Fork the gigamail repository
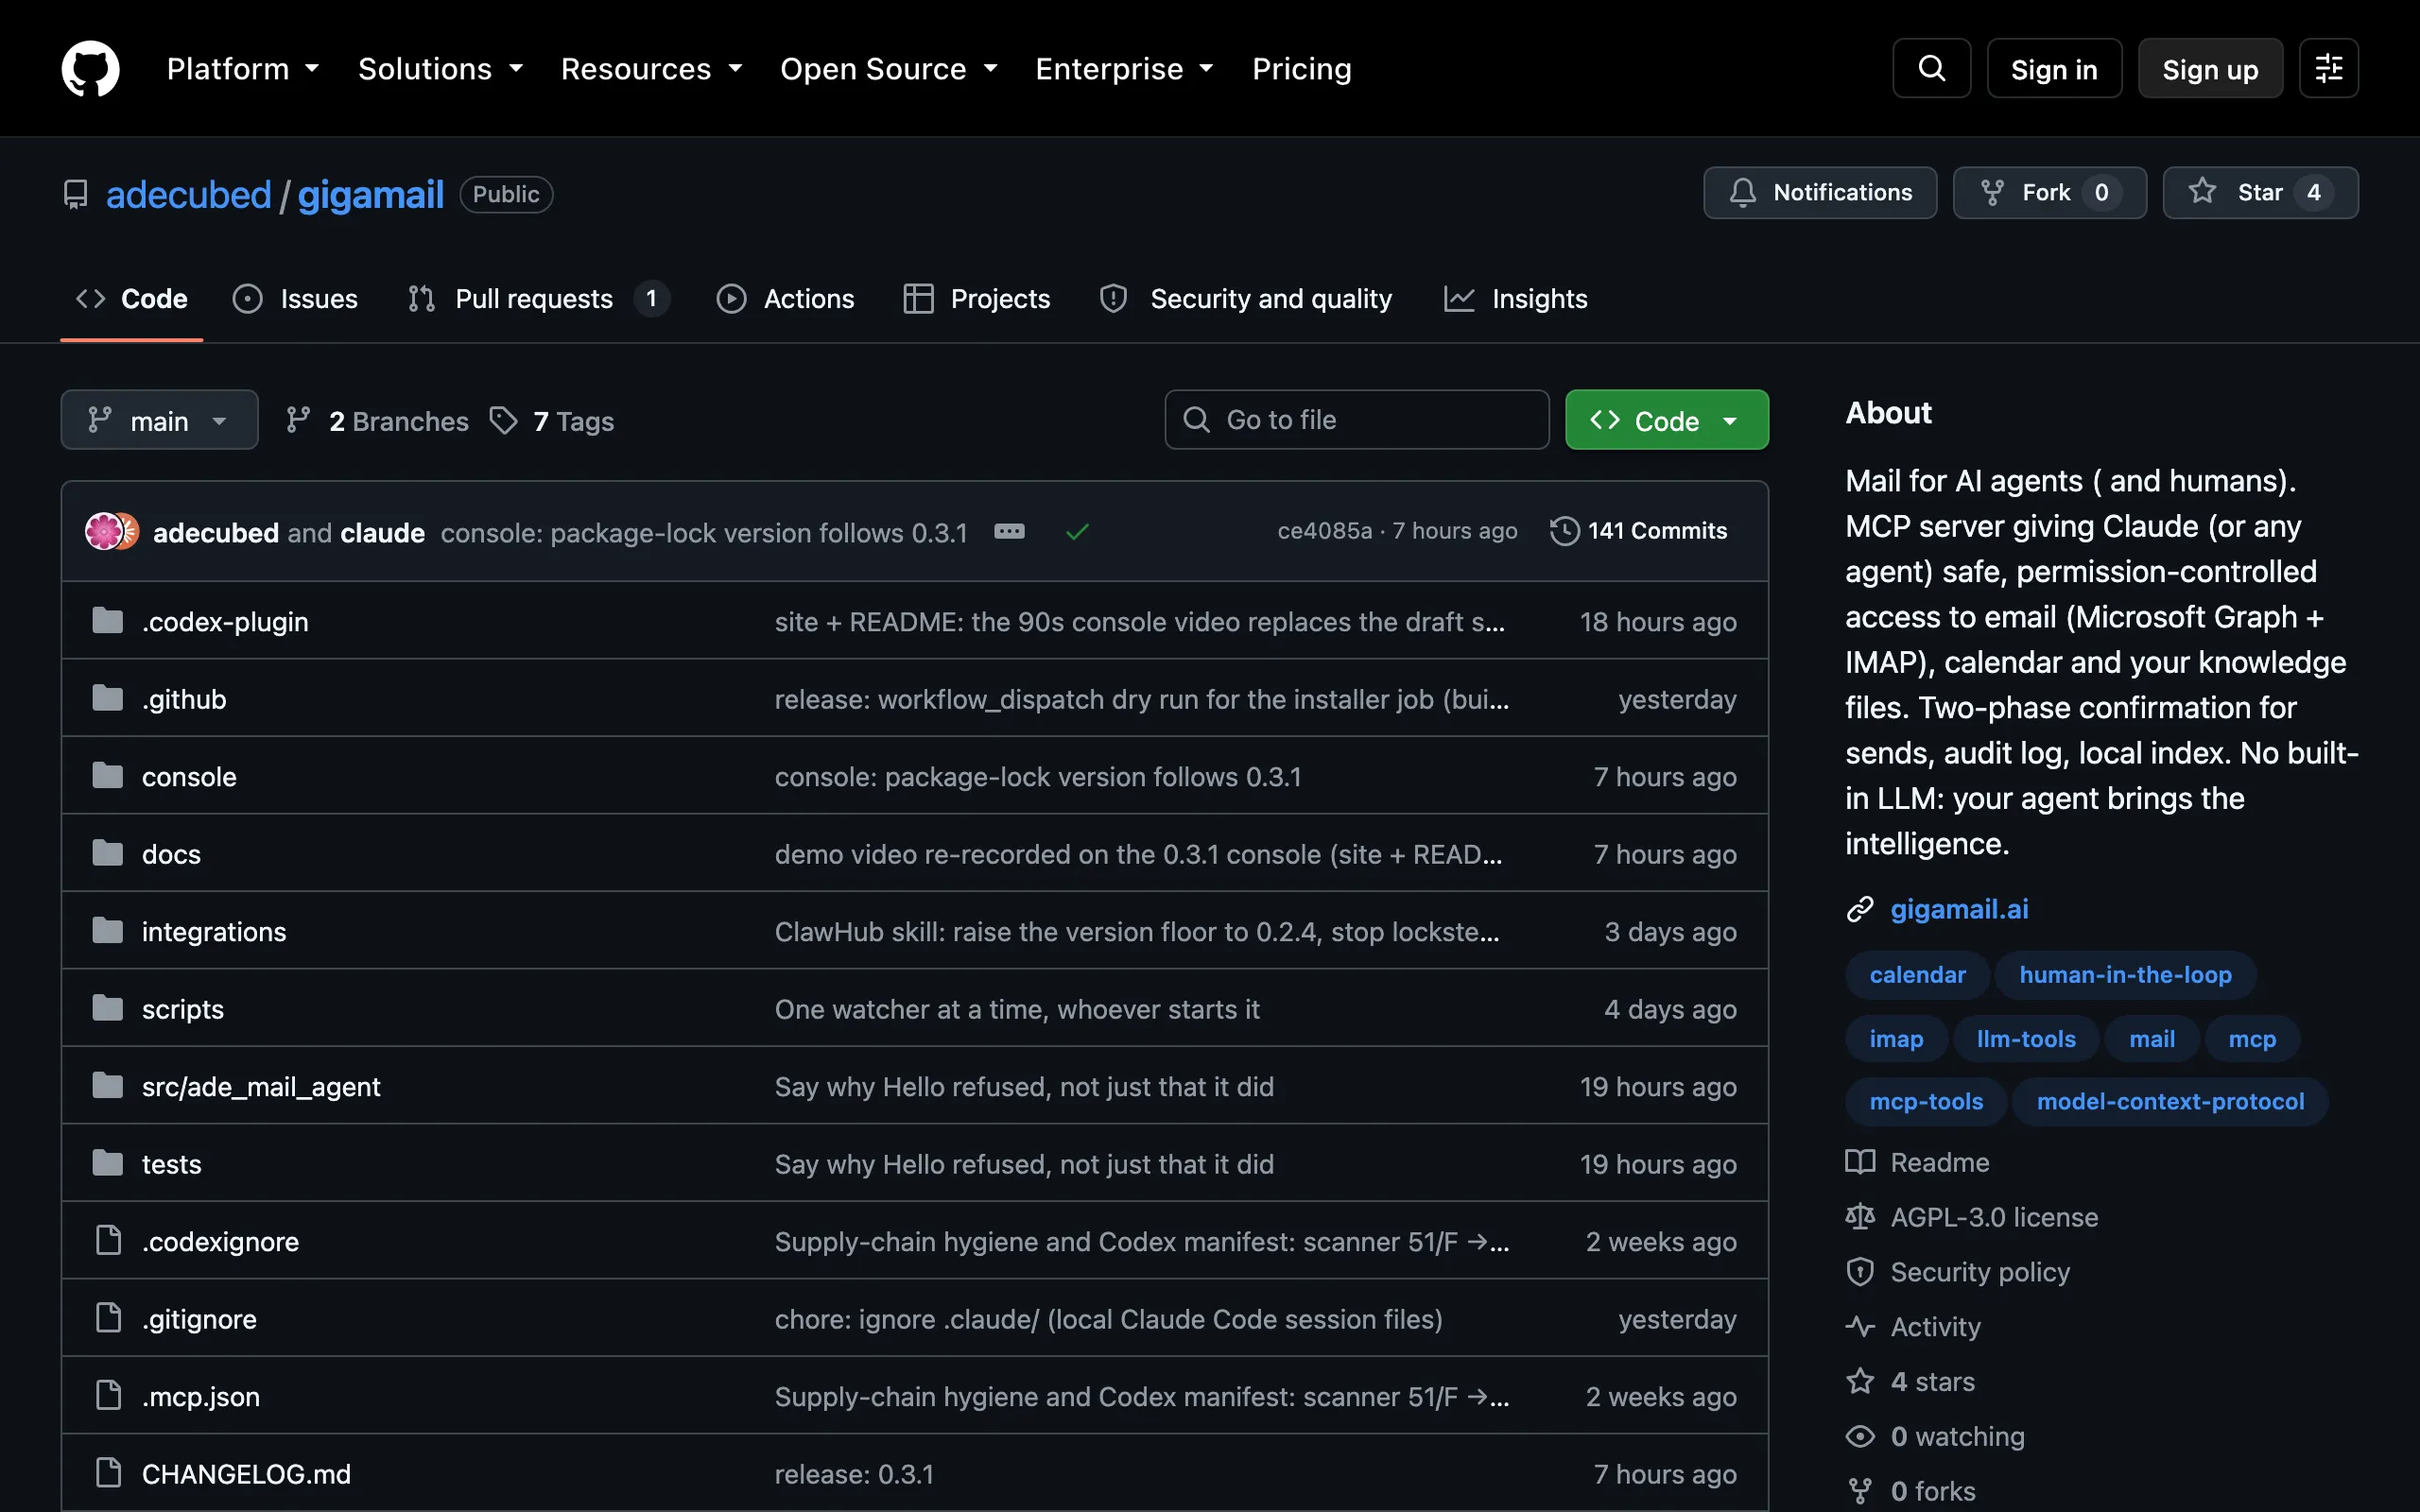 [x=2049, y=192]
